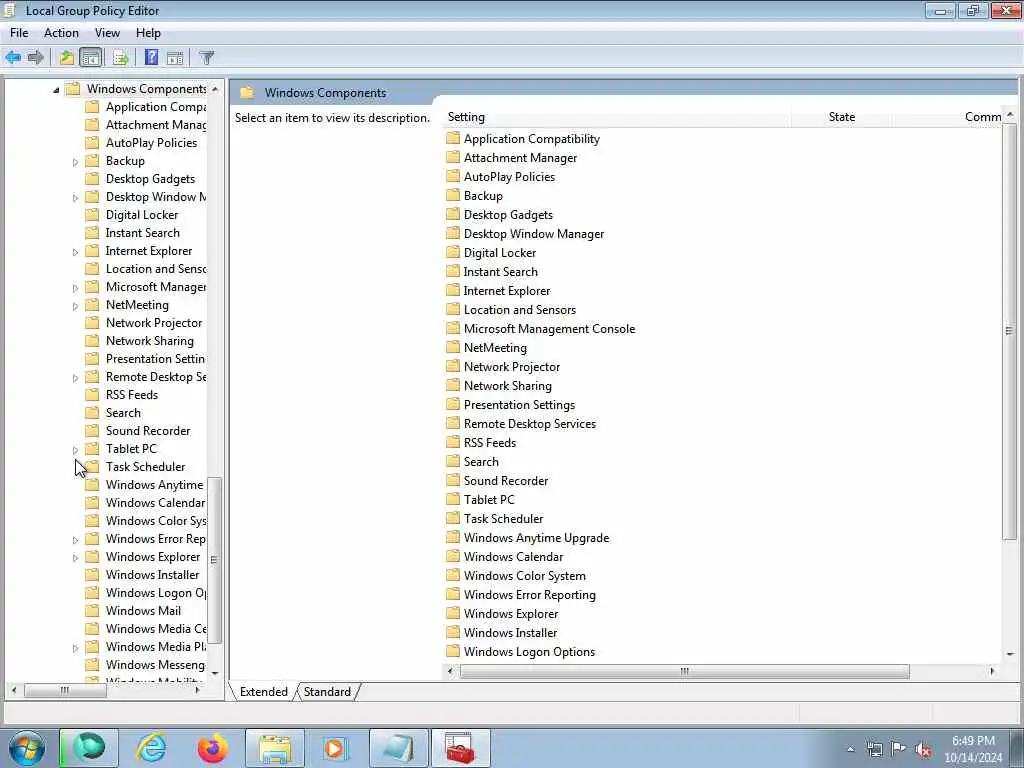Go up one level via toolbar

66,57
